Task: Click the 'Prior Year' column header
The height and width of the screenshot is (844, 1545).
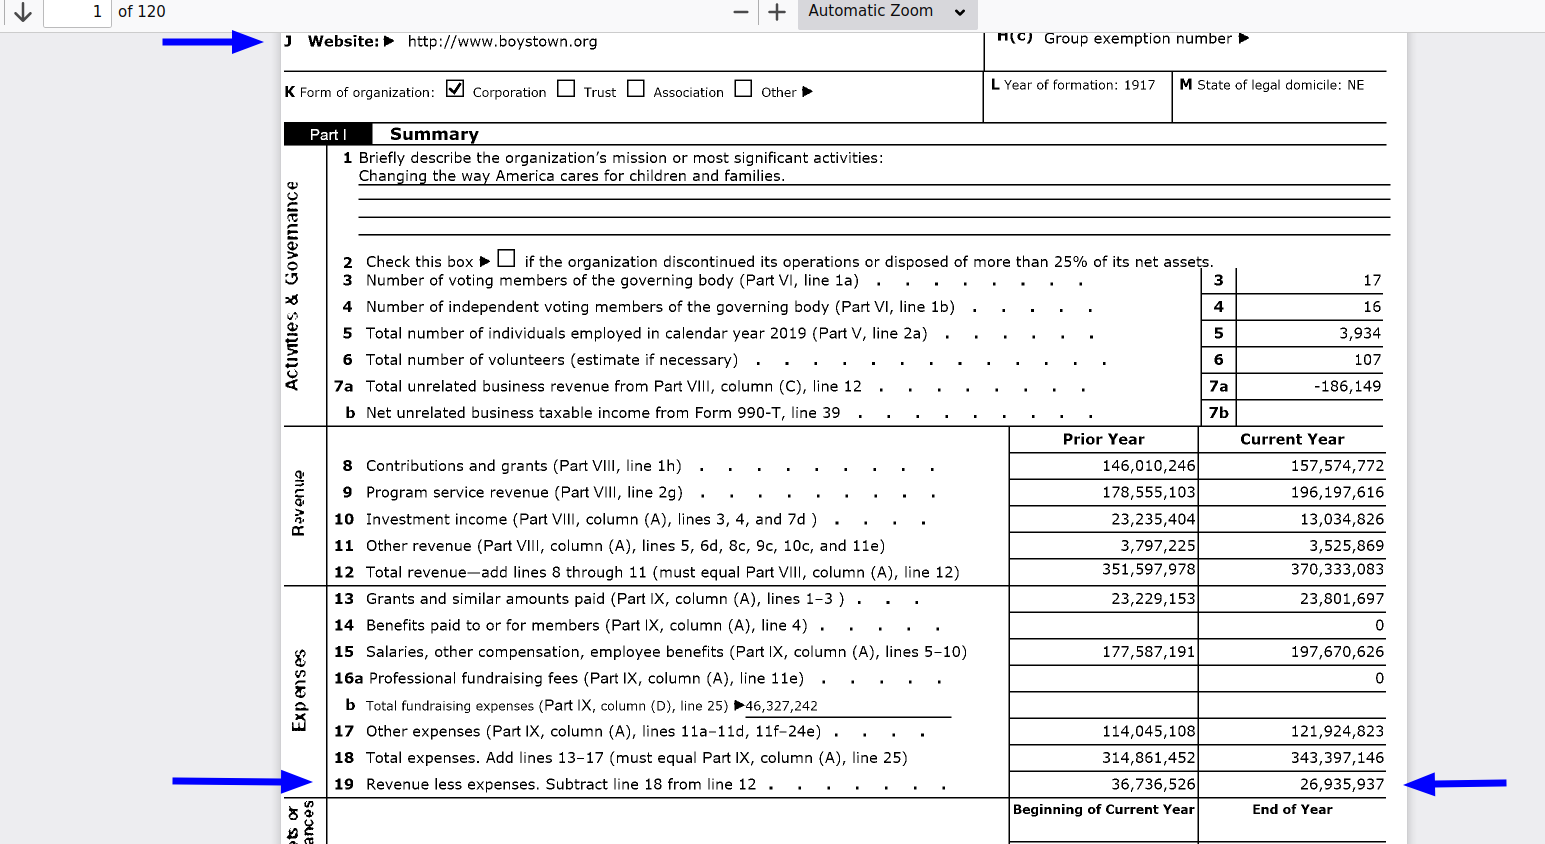Action: click(x=1103, y=439)
